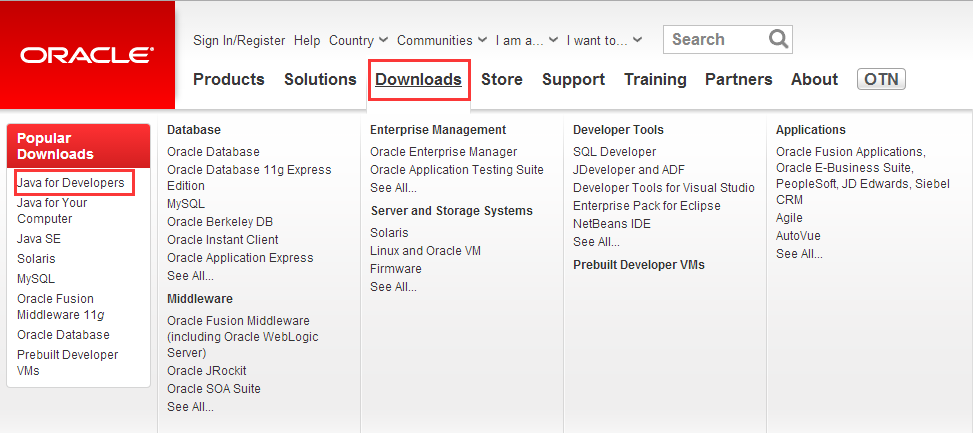Select Enterprise Pack for Eclipse
Screen dimensions: 973x433
pos(647,205)
